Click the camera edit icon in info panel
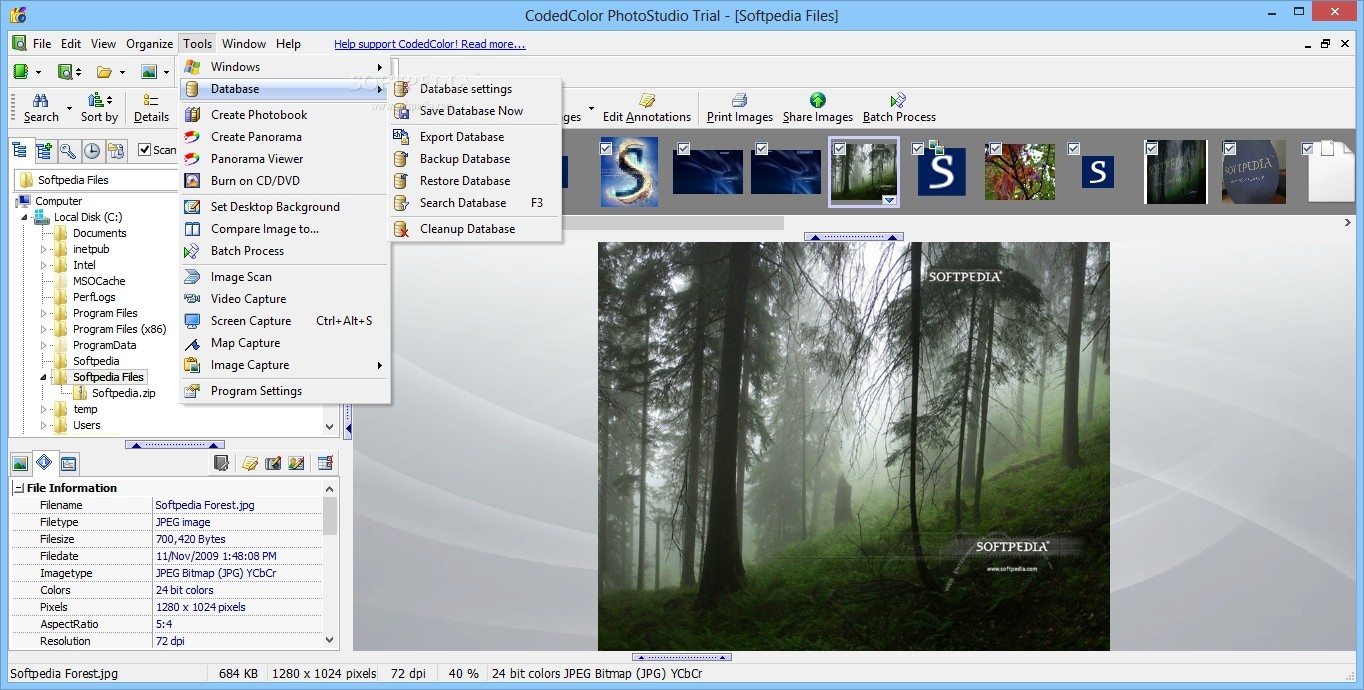The height and width of the screenshot is (690, 1364). 273,463
